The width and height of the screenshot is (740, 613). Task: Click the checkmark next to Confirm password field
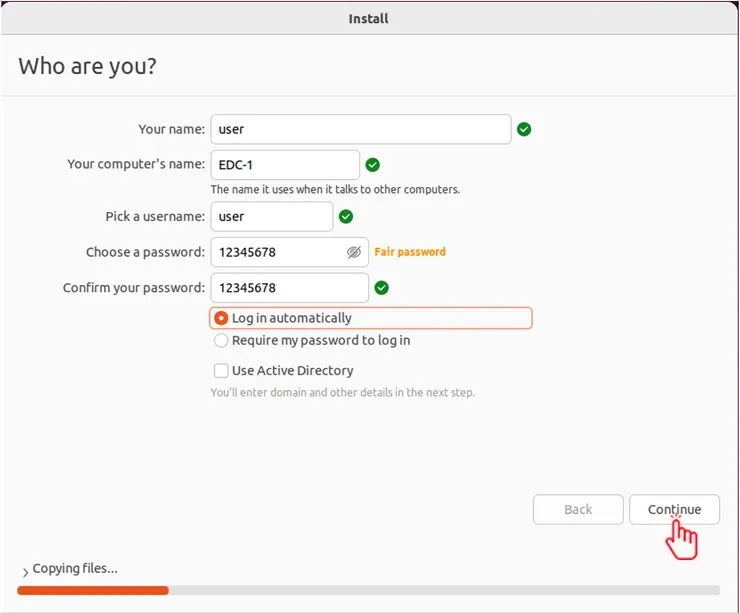pos(381,288)
